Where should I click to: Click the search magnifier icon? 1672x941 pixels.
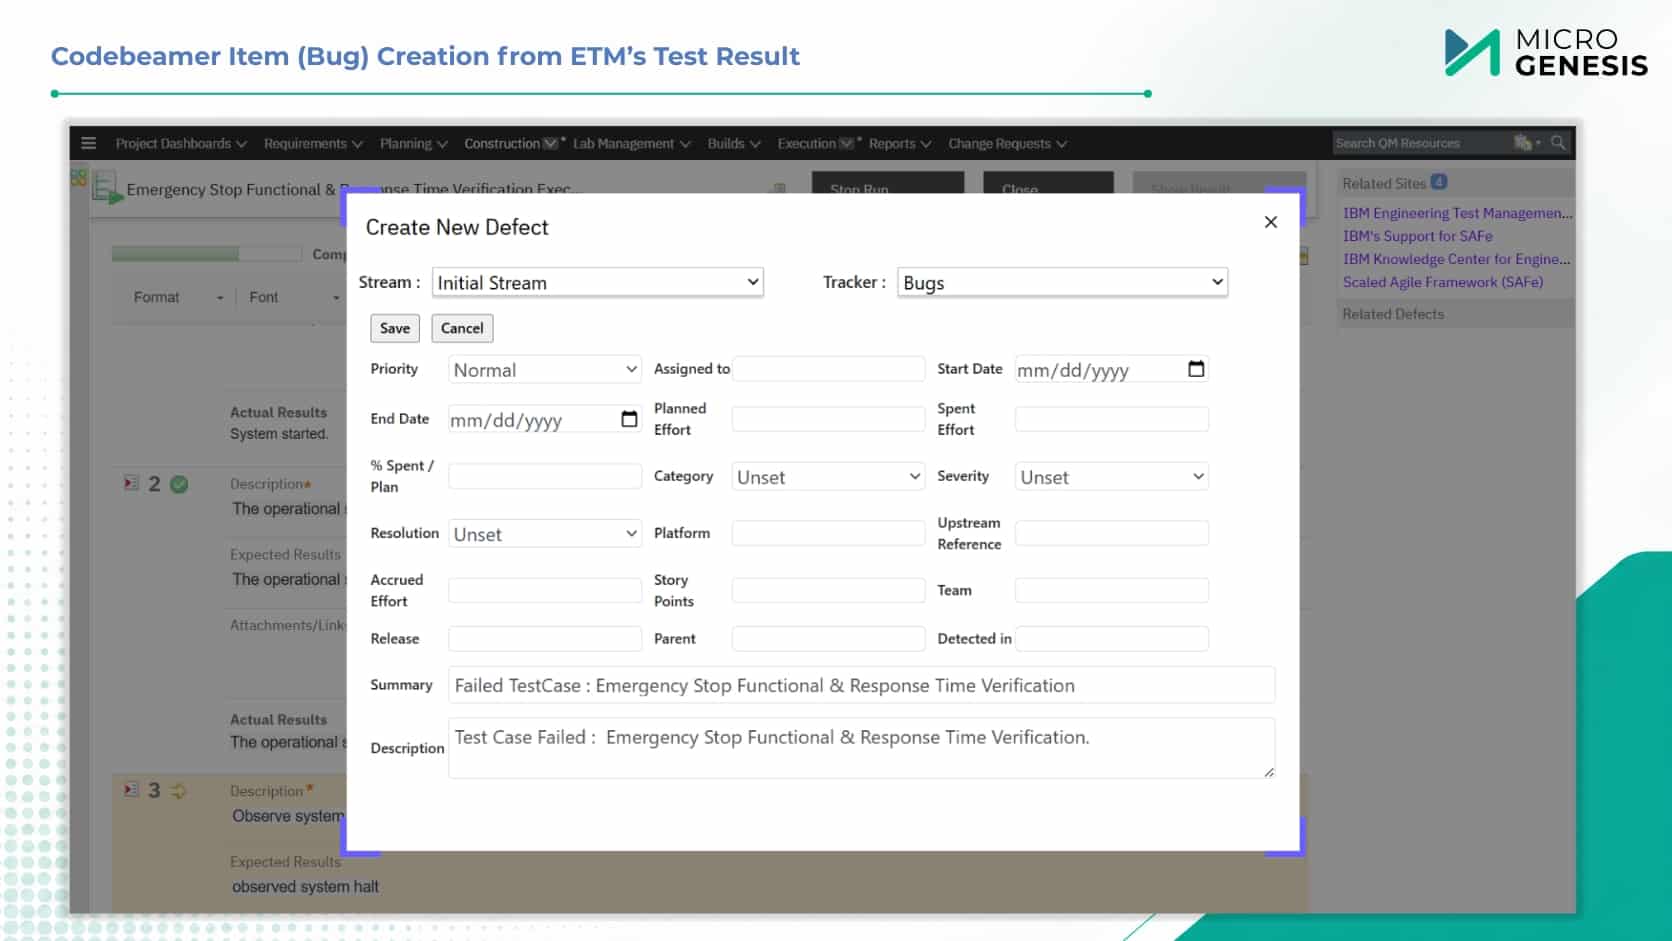tap(1557, 143)
